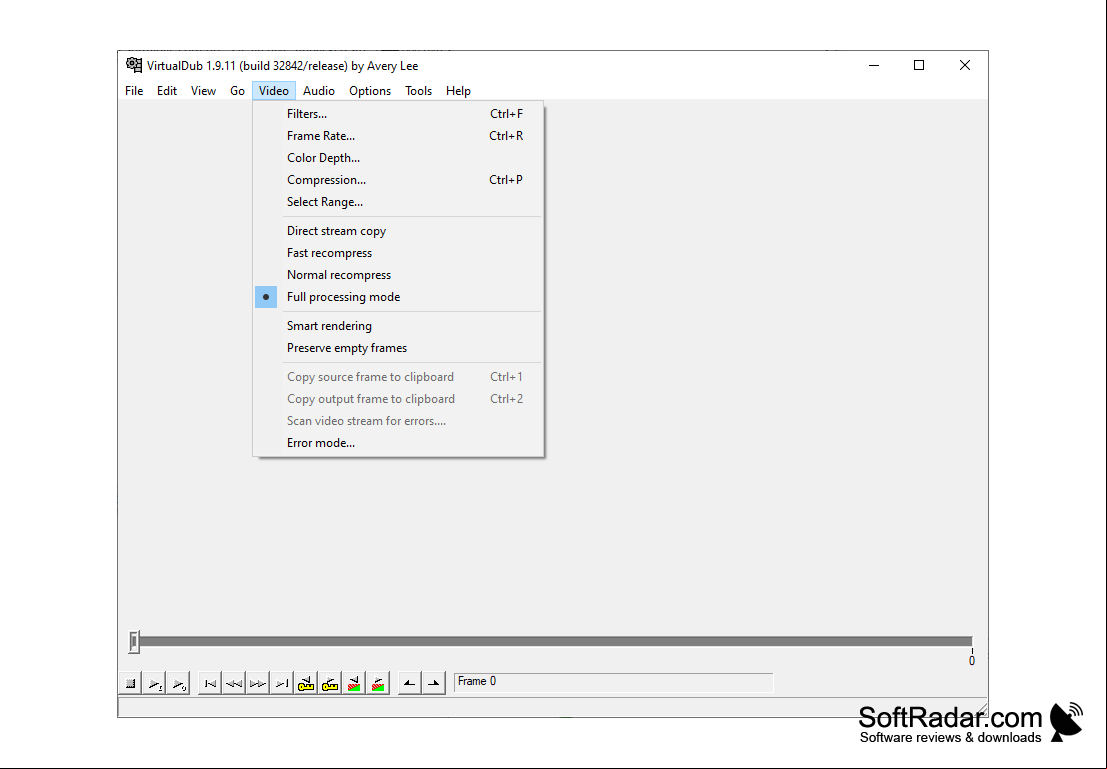Open Select Range... from the menu
Screen dimensions: 1107x769
tap(398, 201)
